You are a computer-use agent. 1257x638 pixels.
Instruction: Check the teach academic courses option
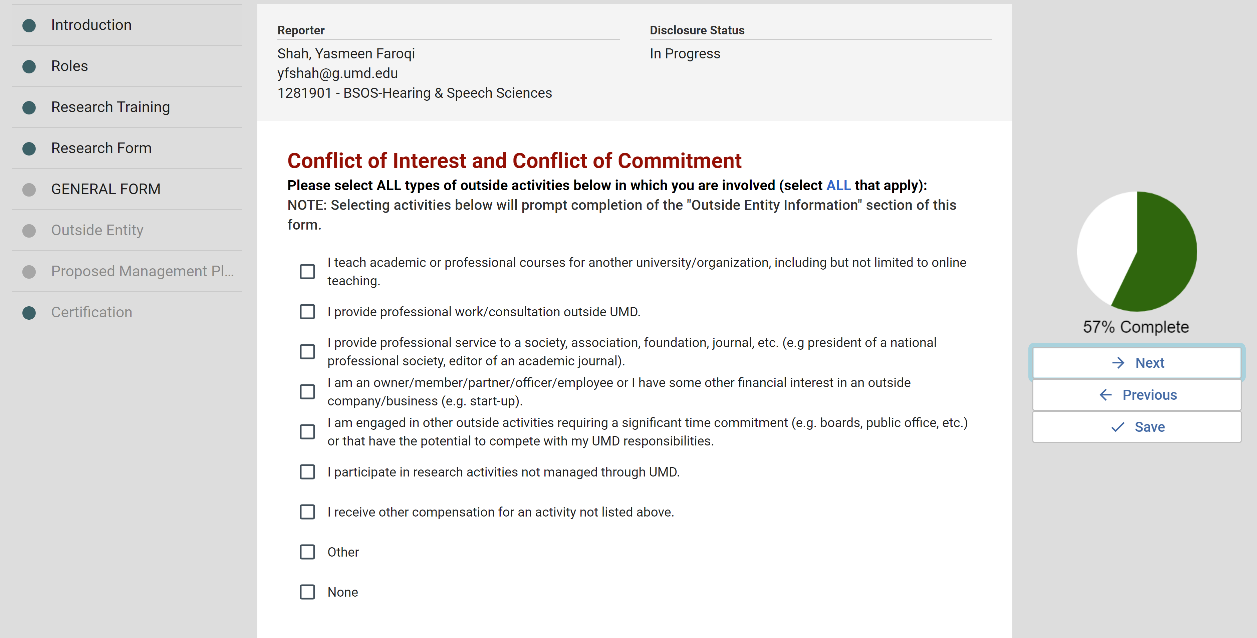pos(307,272)
